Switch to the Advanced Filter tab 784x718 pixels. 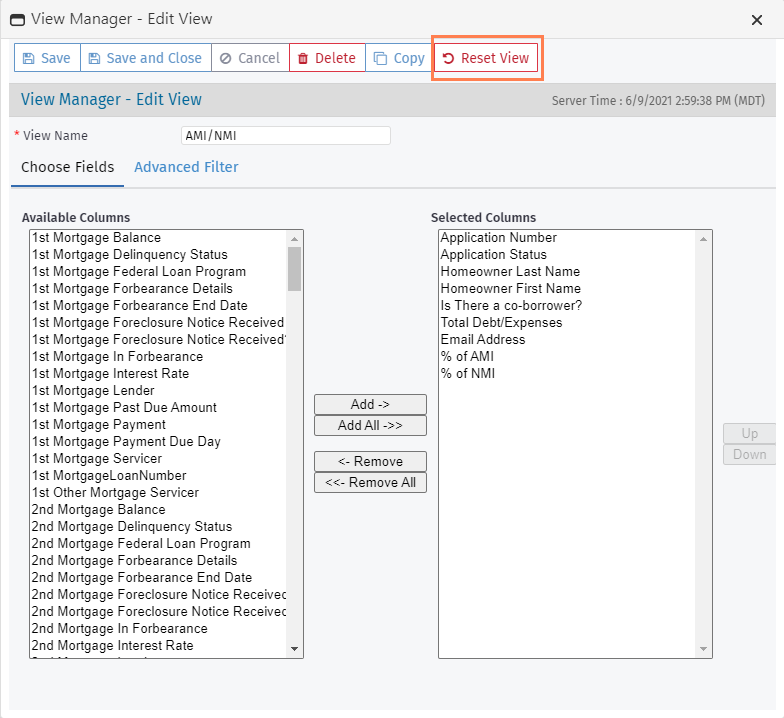pos(186,167)
